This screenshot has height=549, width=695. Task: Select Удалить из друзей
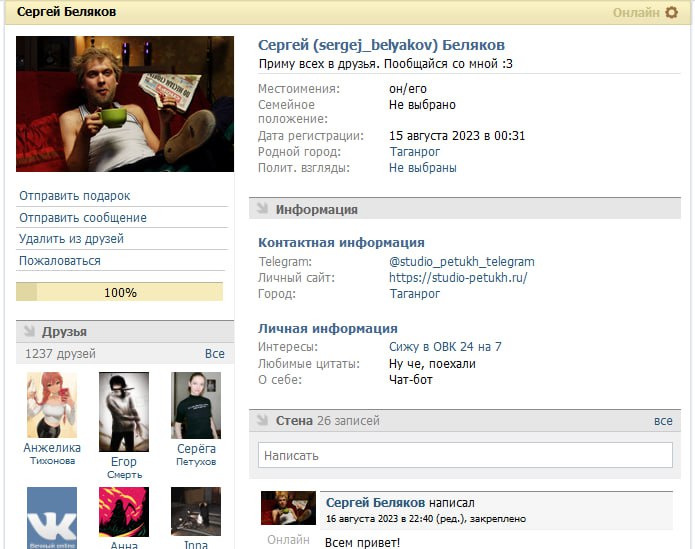(71, 239)
